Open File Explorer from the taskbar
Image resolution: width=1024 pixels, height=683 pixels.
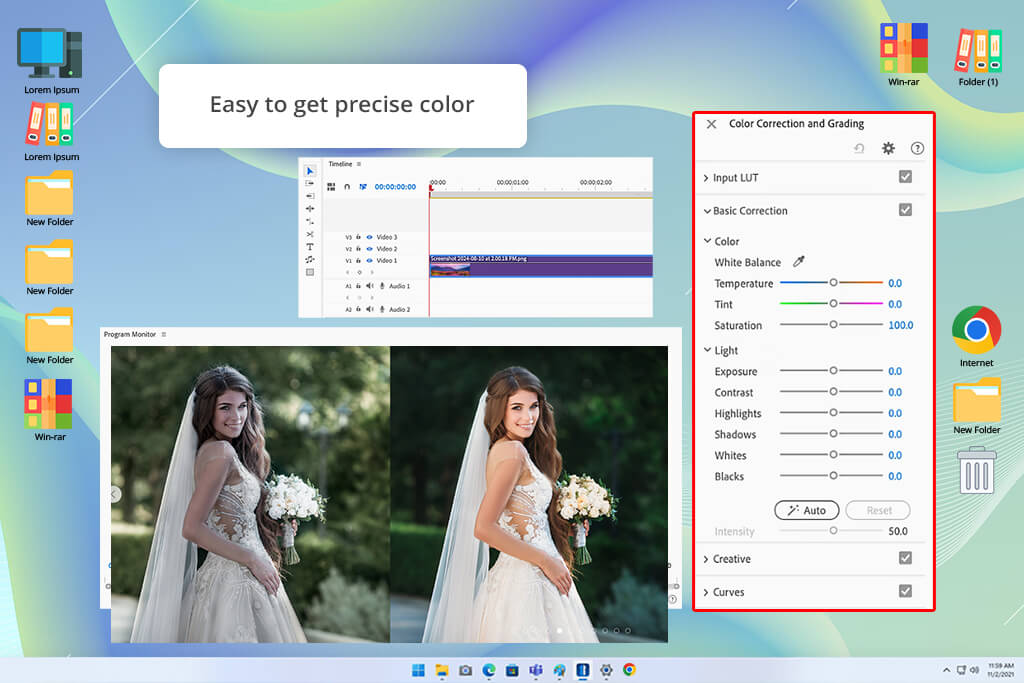pyautogui.click(x=442, y=670)
